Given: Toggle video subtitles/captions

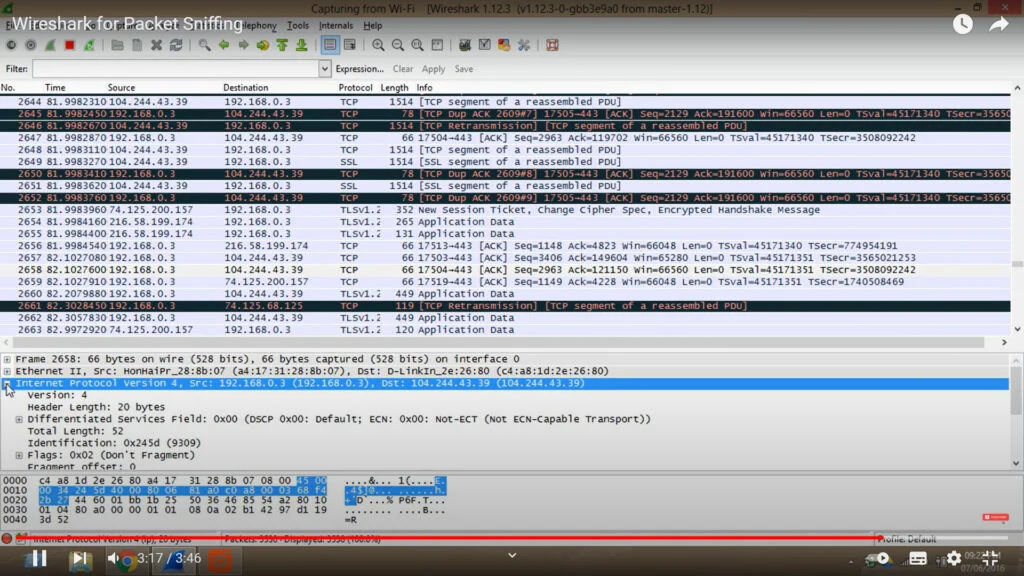Looking at the screenshot, I should tap(918, 559).
